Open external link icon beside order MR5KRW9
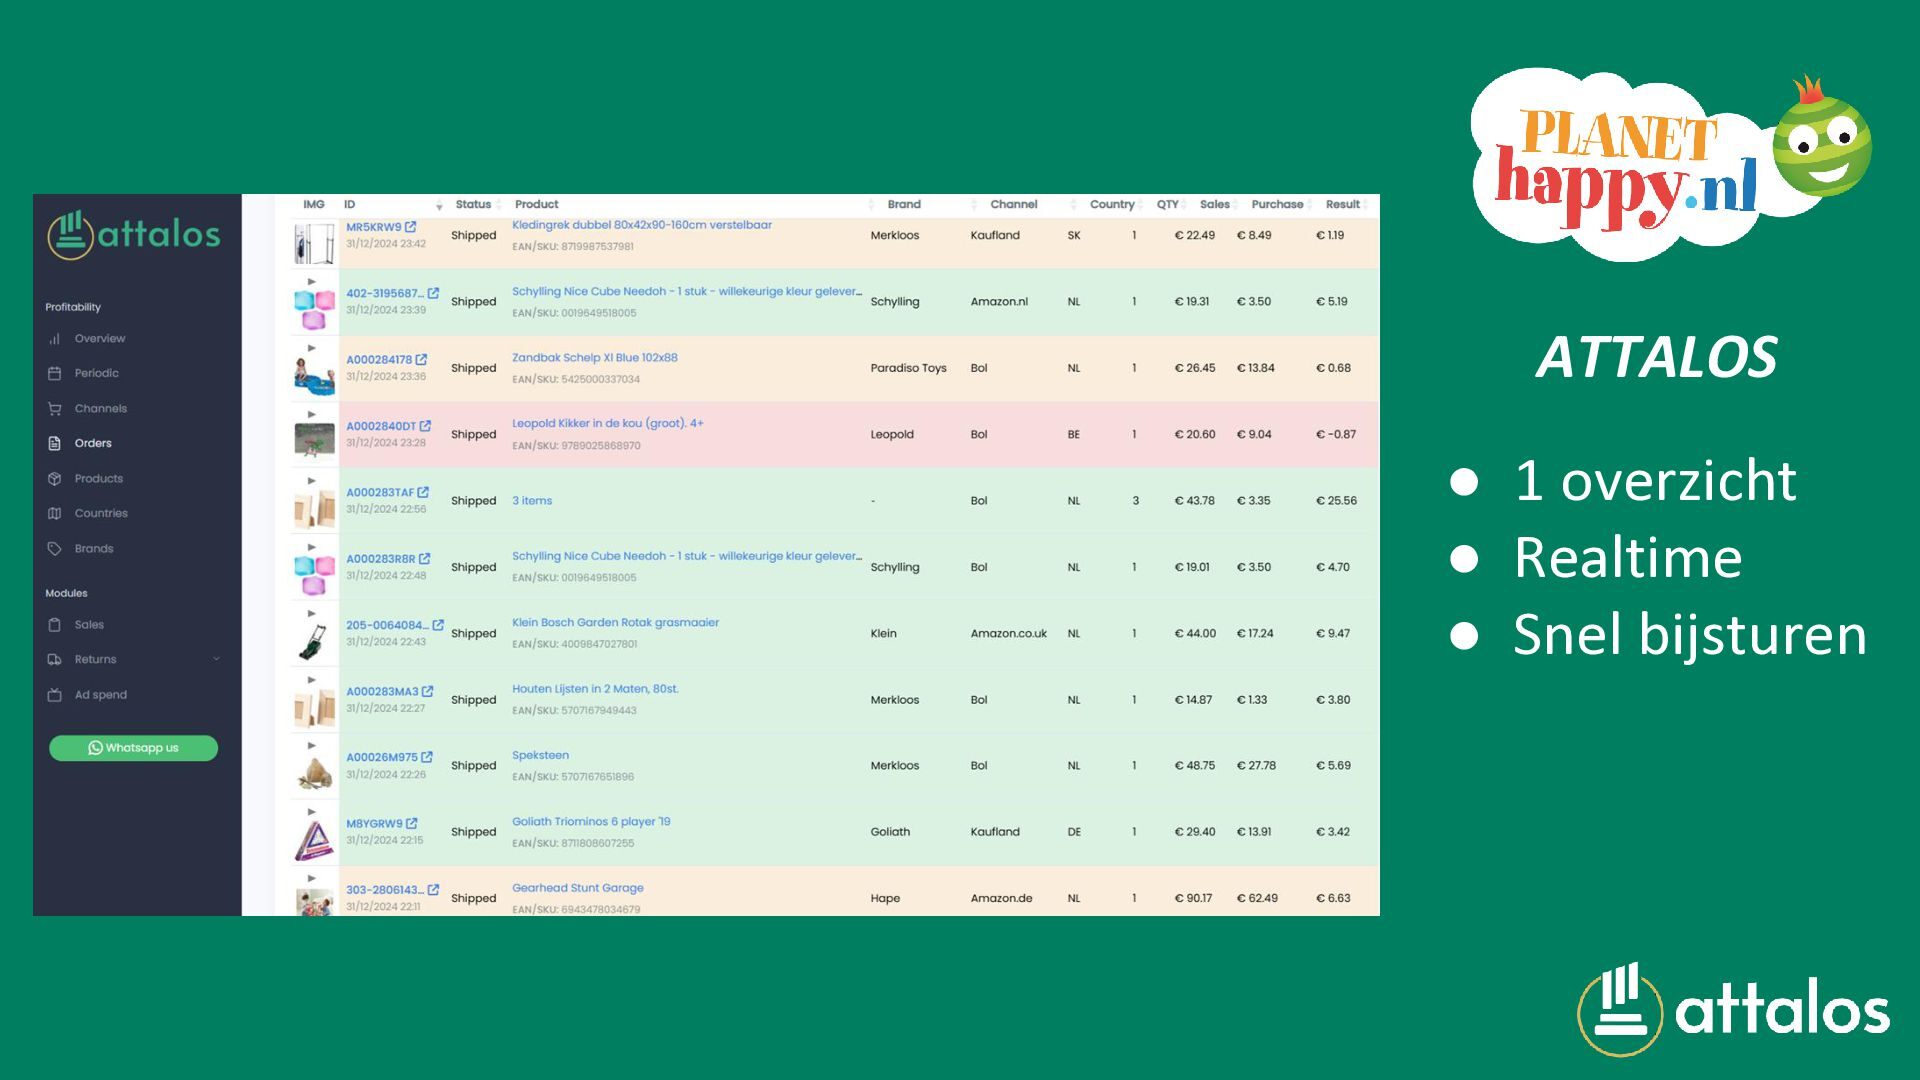The height and width of the screenshot is (1080, 1920). point(411,227)
